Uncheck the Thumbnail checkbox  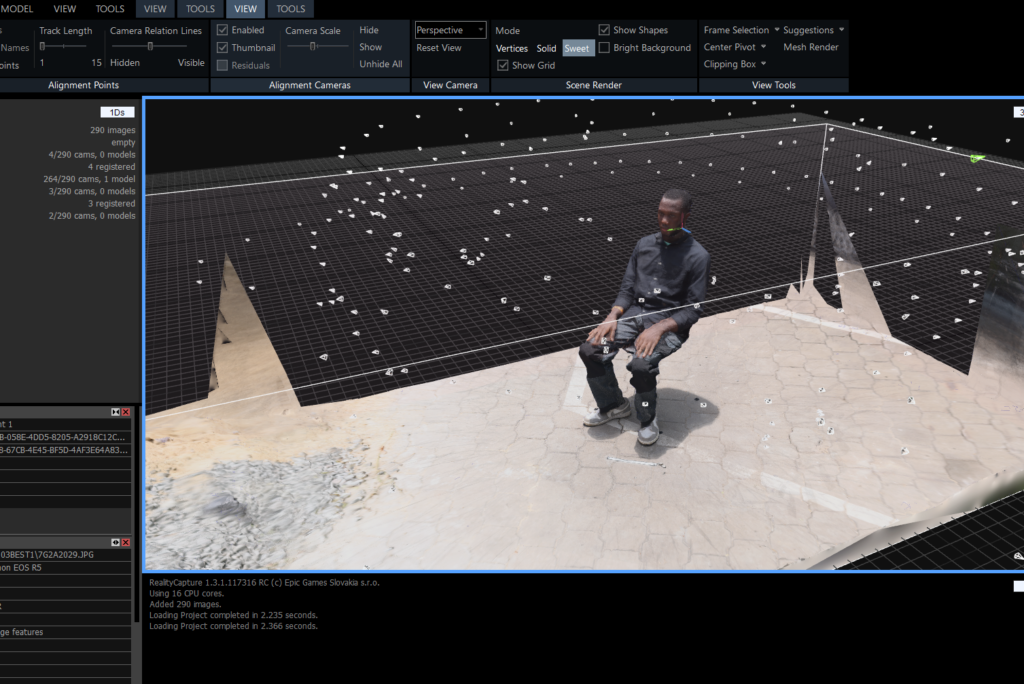[222, 48]
